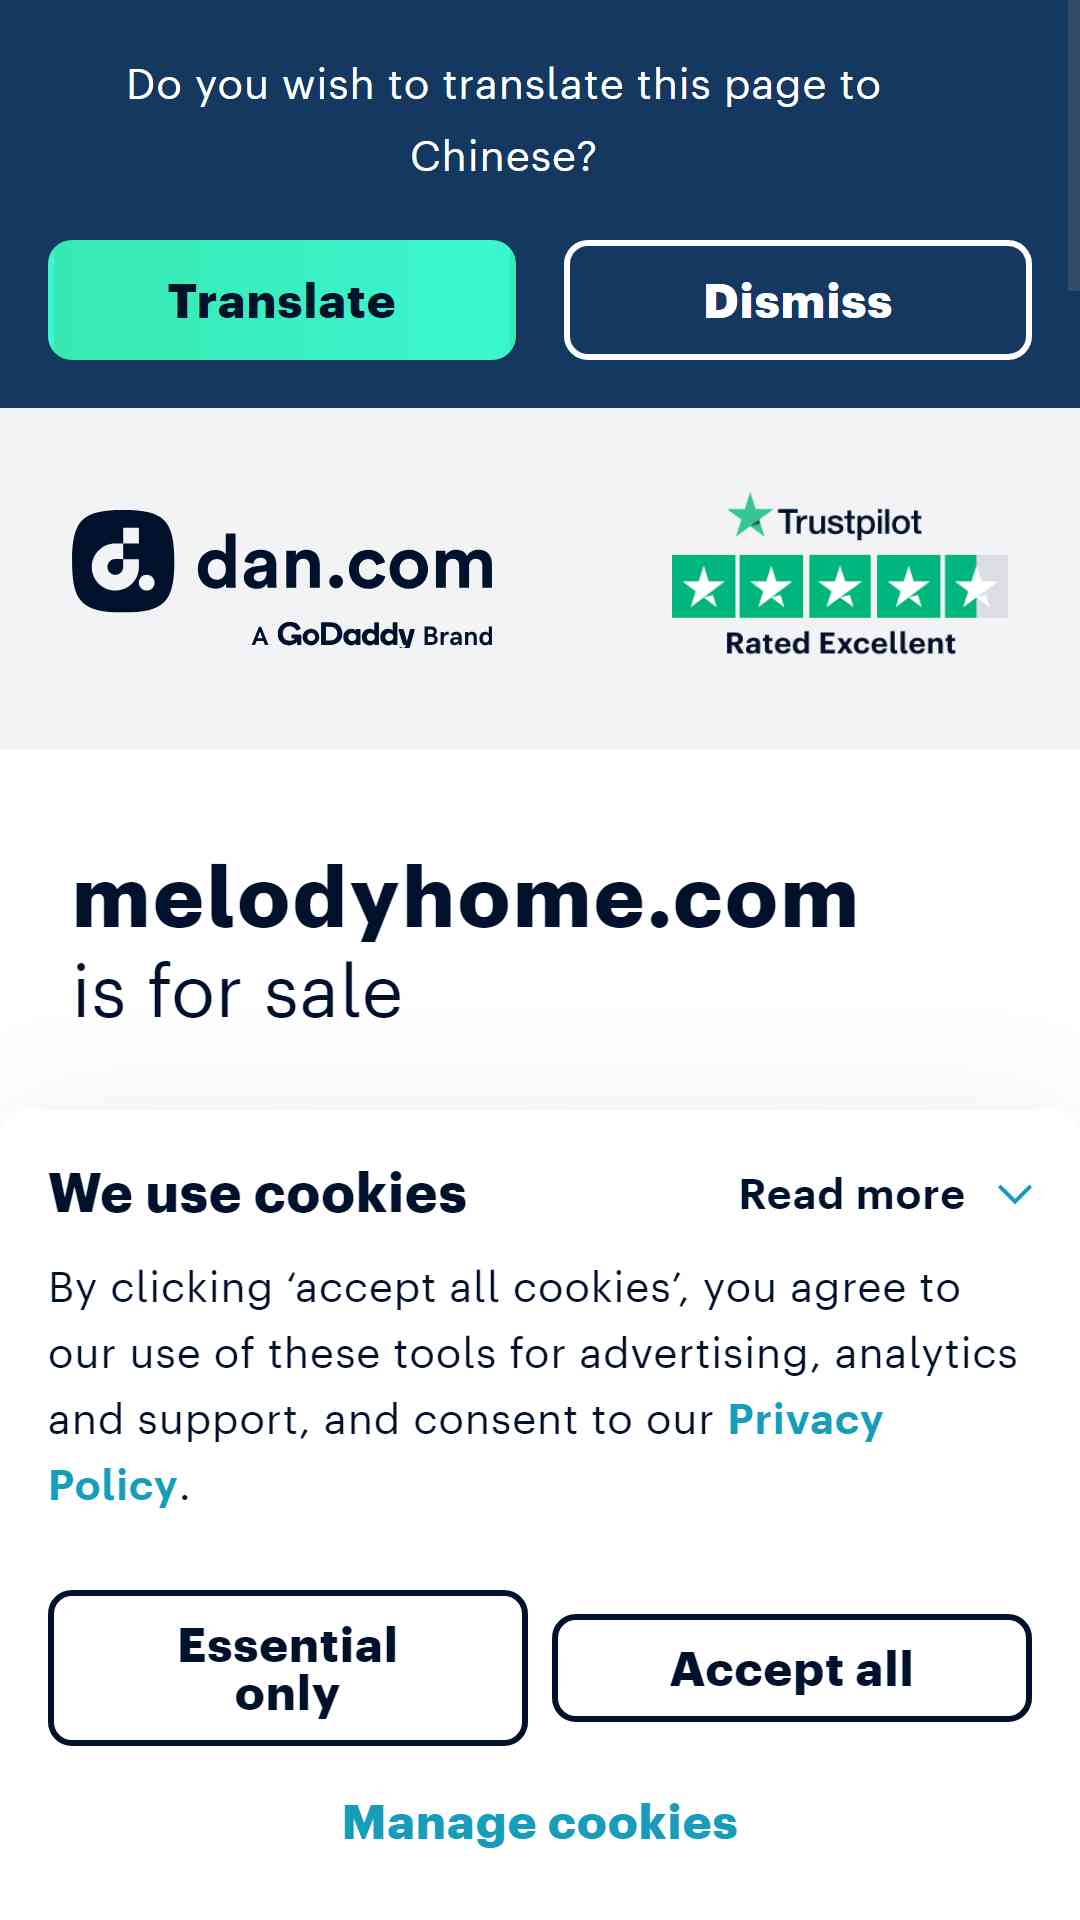Click the first Trustpilot rating star

tap(704, 586)
